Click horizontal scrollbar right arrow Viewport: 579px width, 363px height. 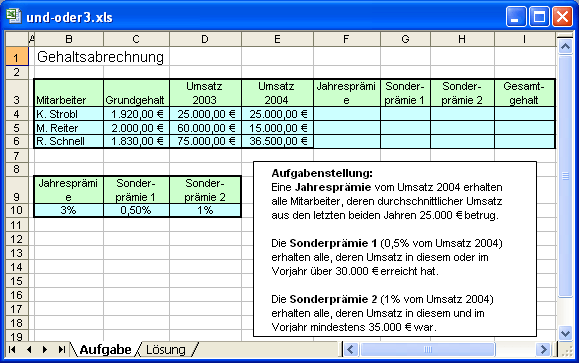click(543, 349)
